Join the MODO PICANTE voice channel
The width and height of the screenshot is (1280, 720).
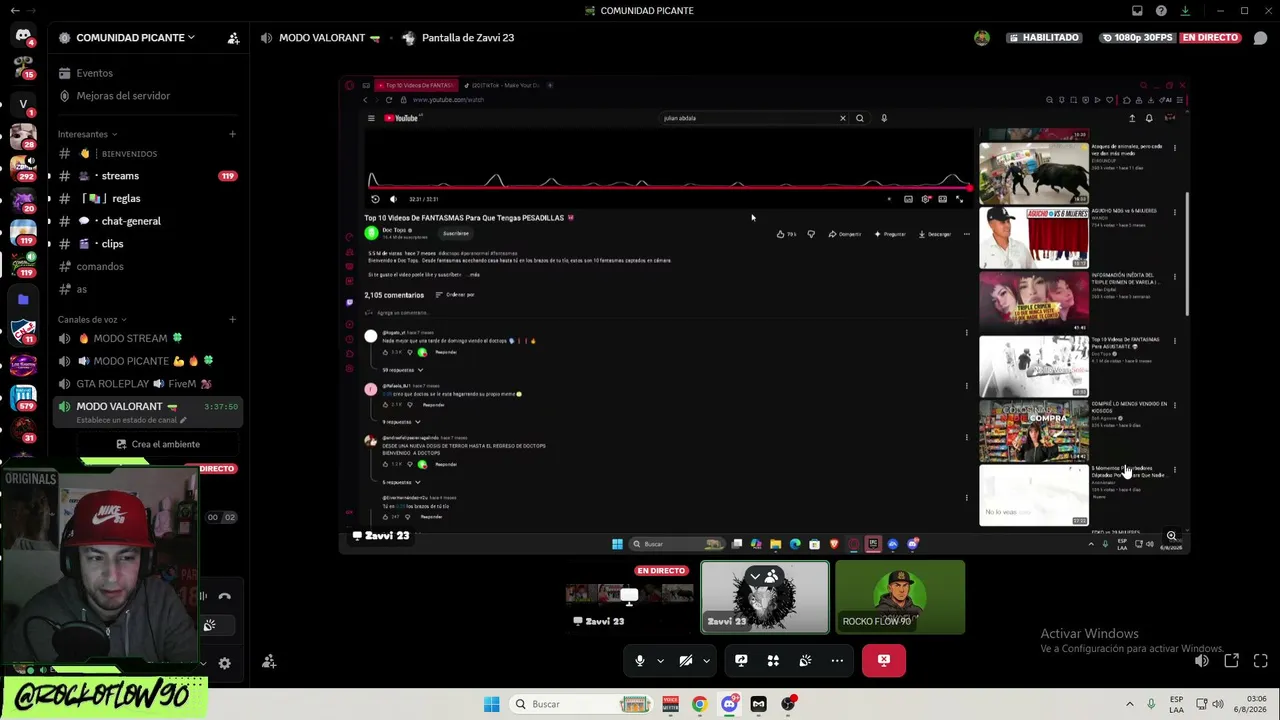146,361
